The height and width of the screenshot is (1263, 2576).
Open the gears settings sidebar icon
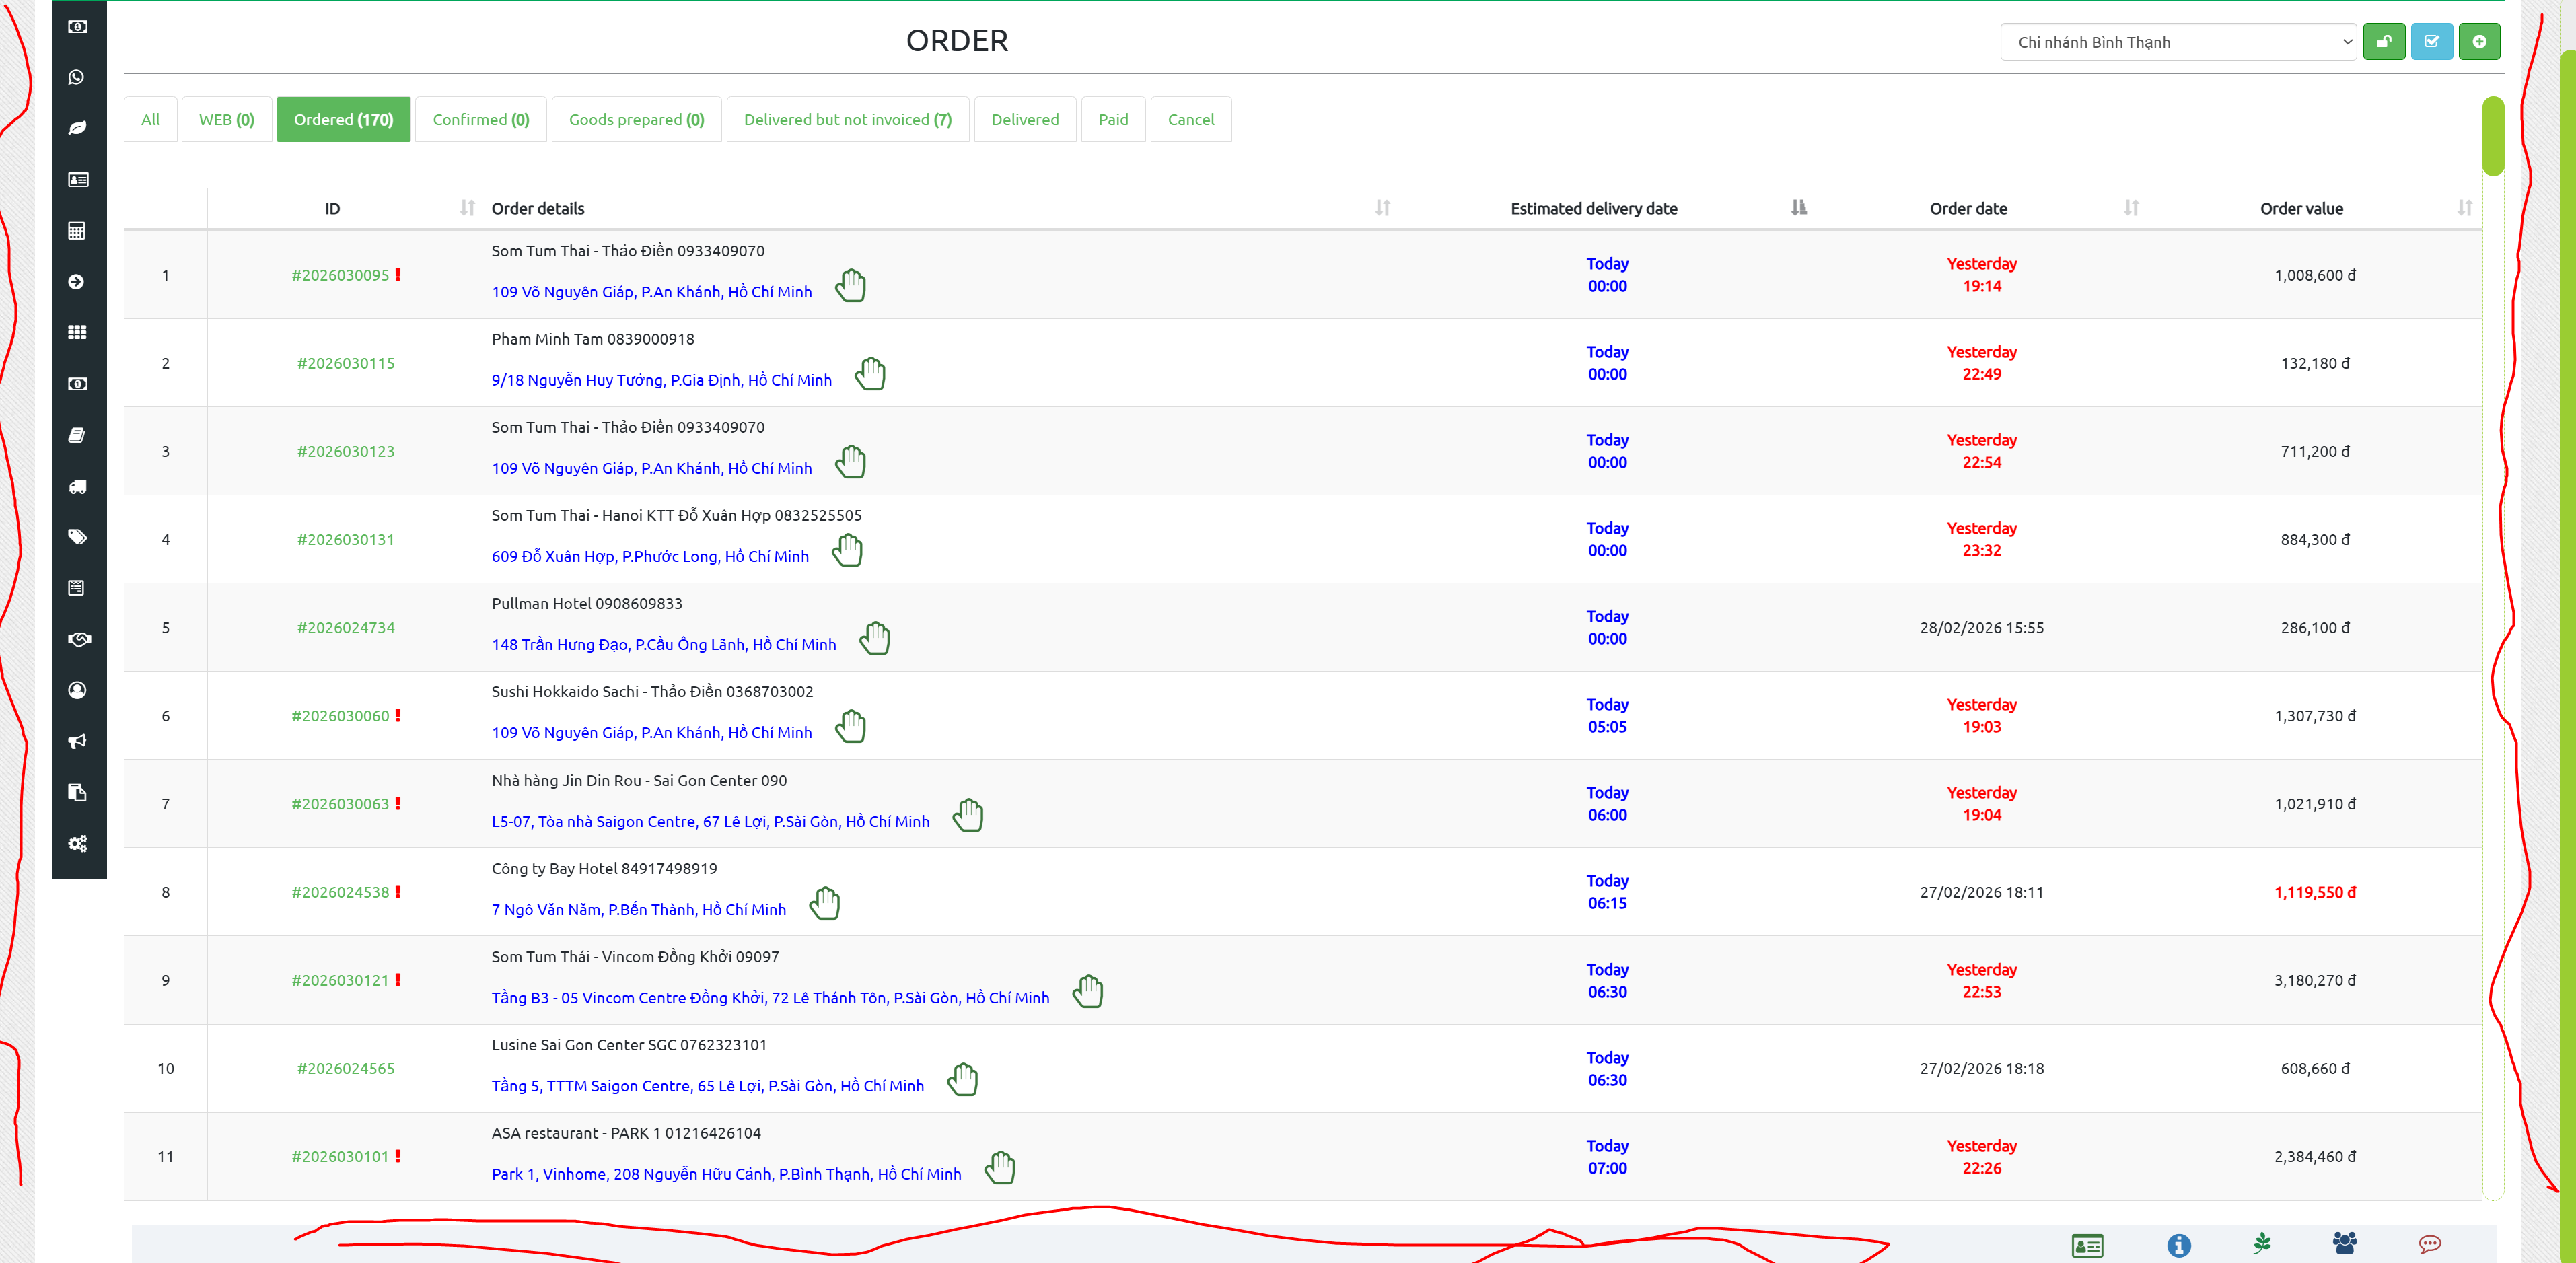[77, 843]
